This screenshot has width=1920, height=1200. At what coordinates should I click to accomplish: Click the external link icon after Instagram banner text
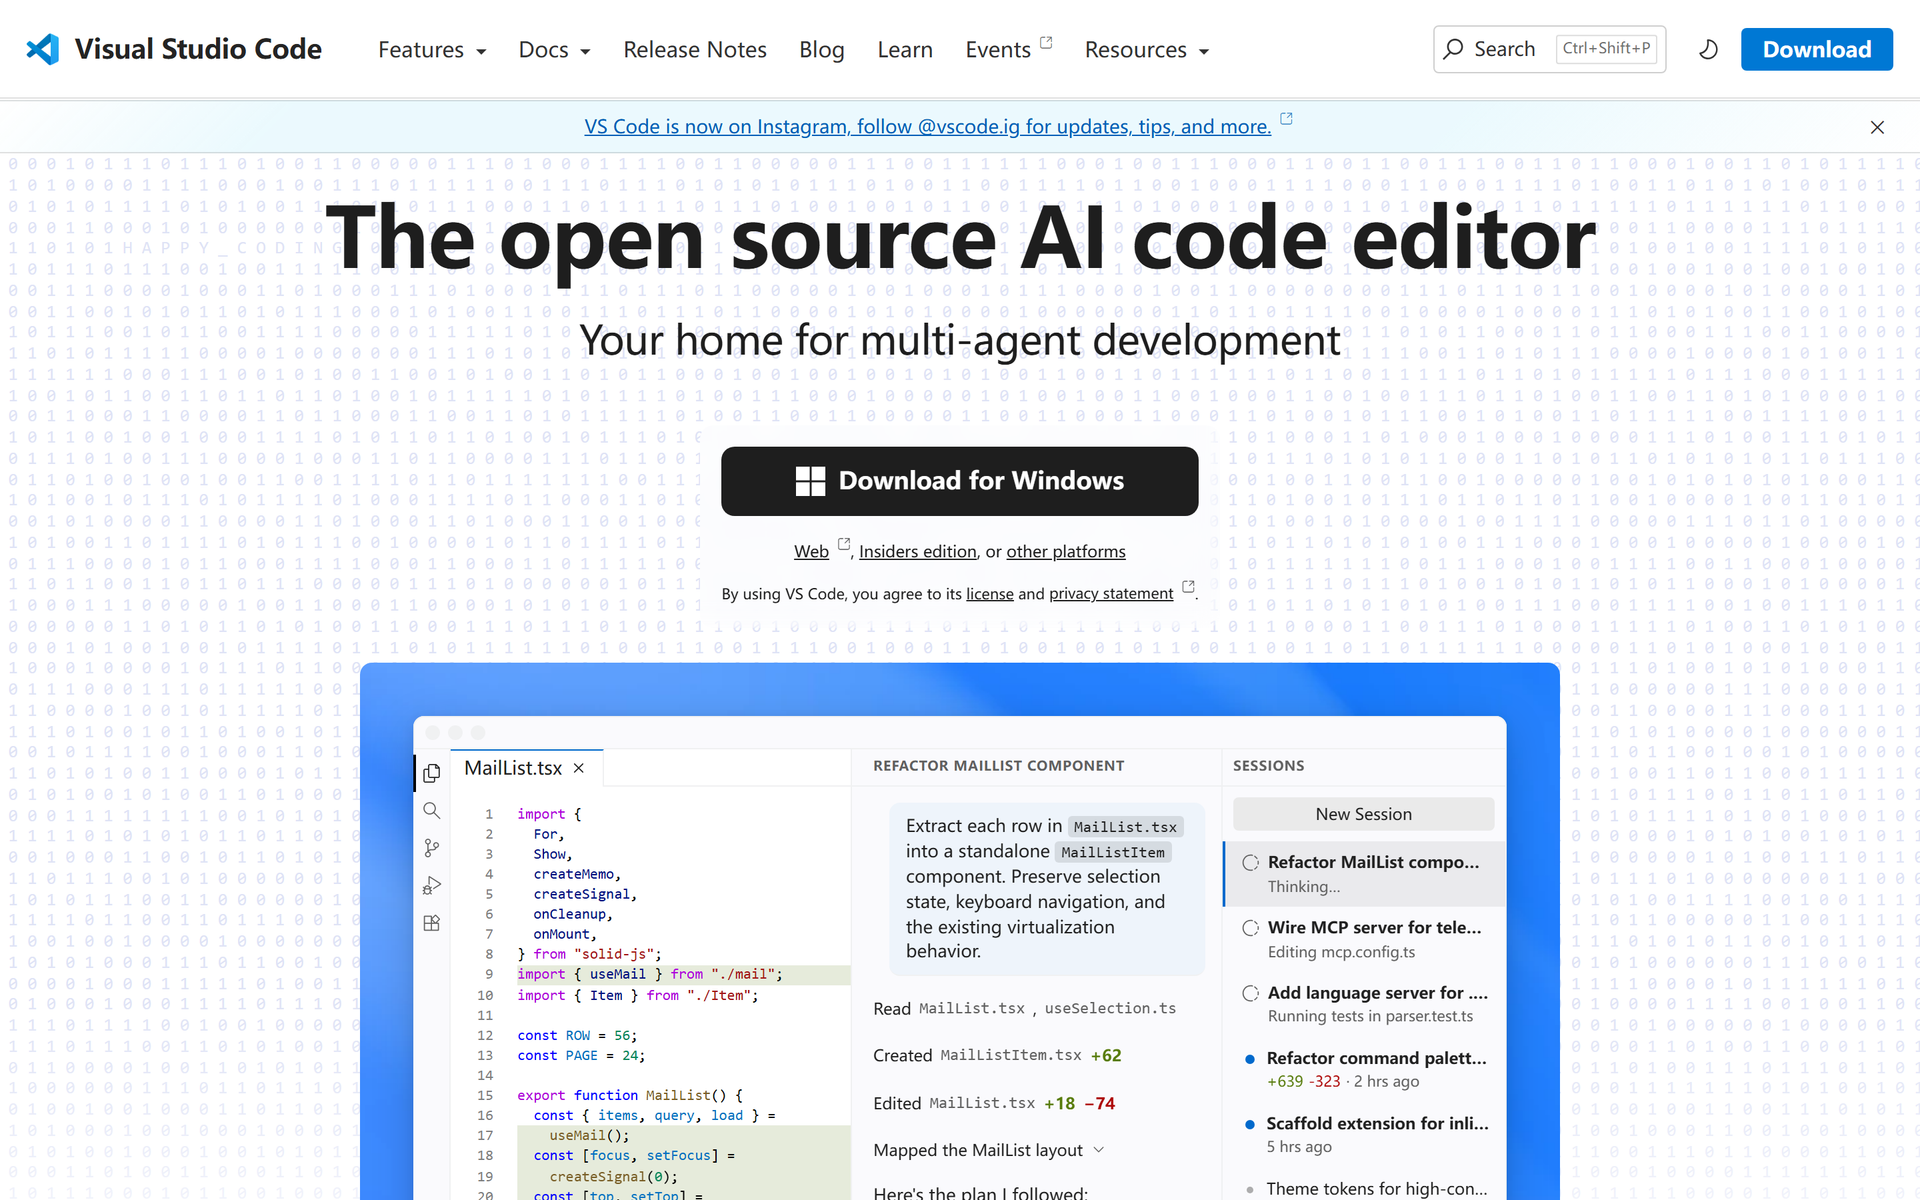(1286, 118)
